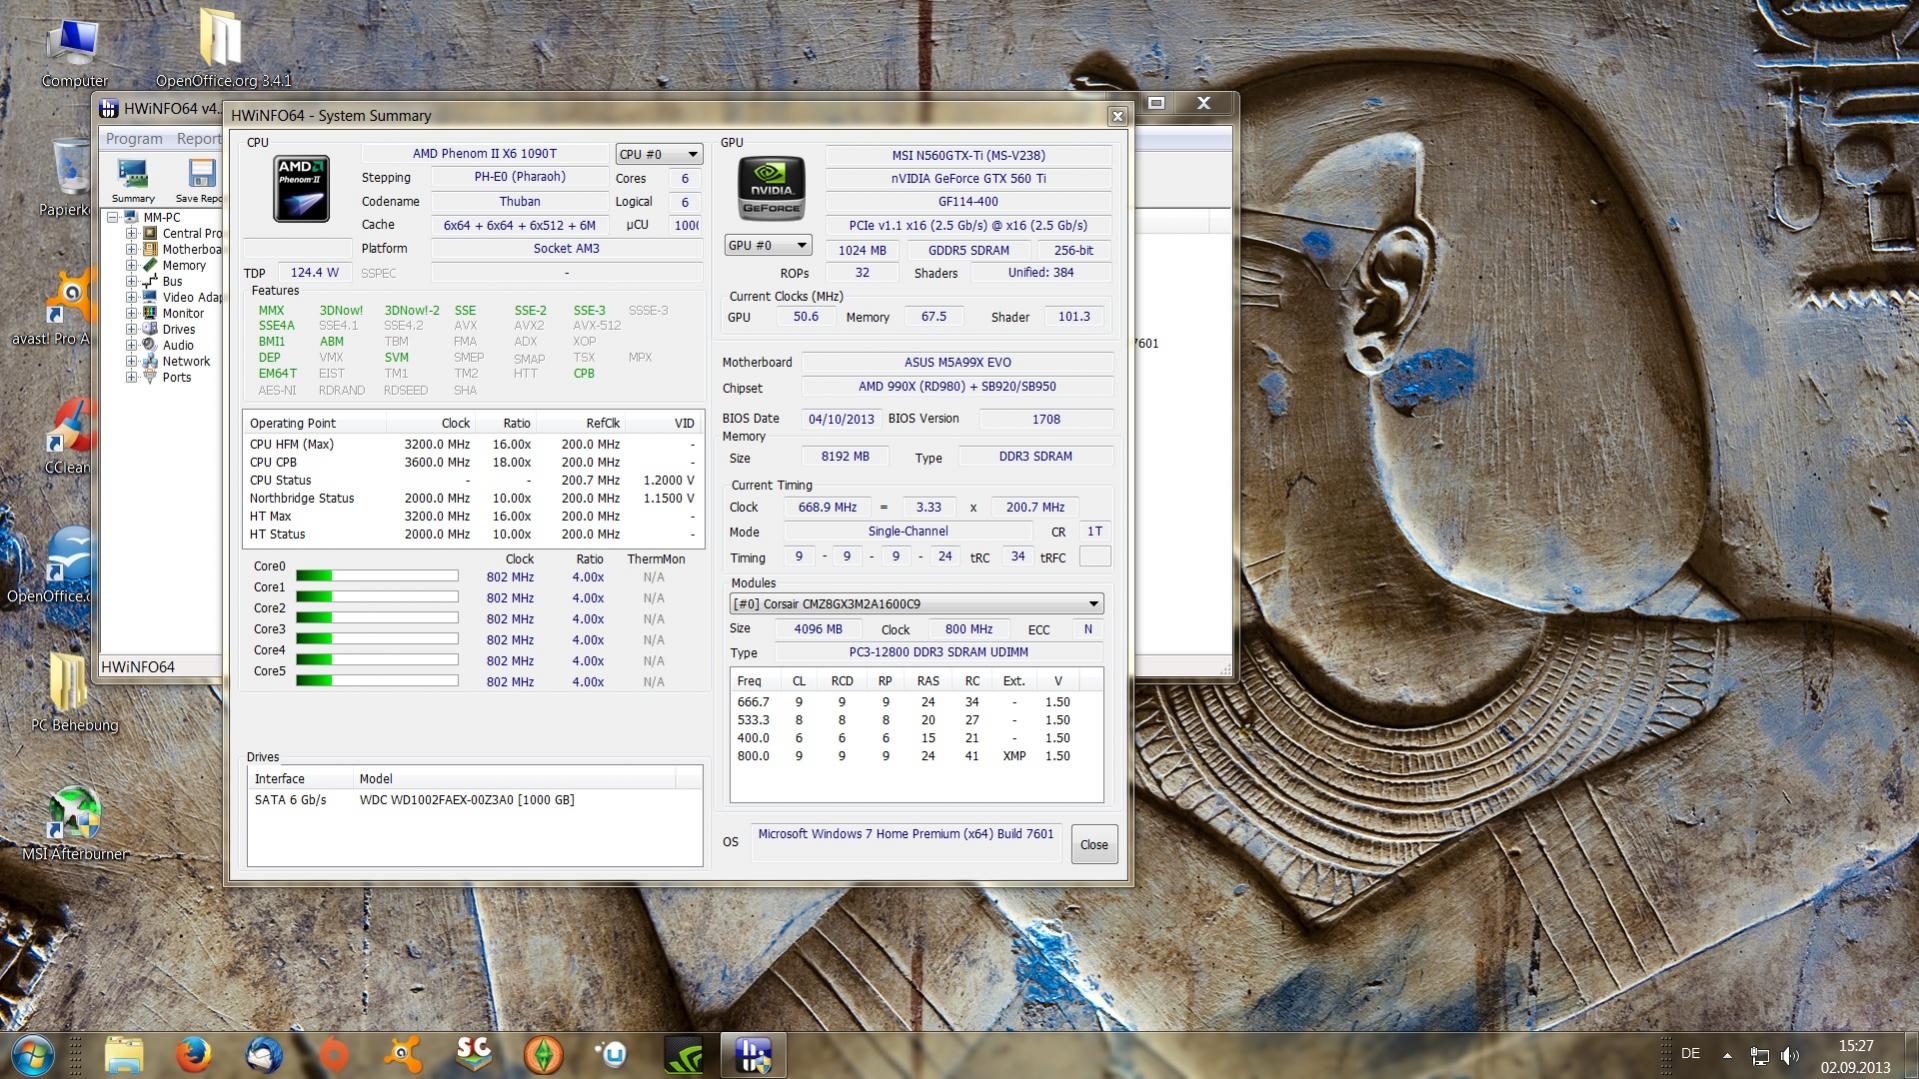1919x1079 pixels.
Task: Open the Computer desktop icon
Action: point(74,52)
